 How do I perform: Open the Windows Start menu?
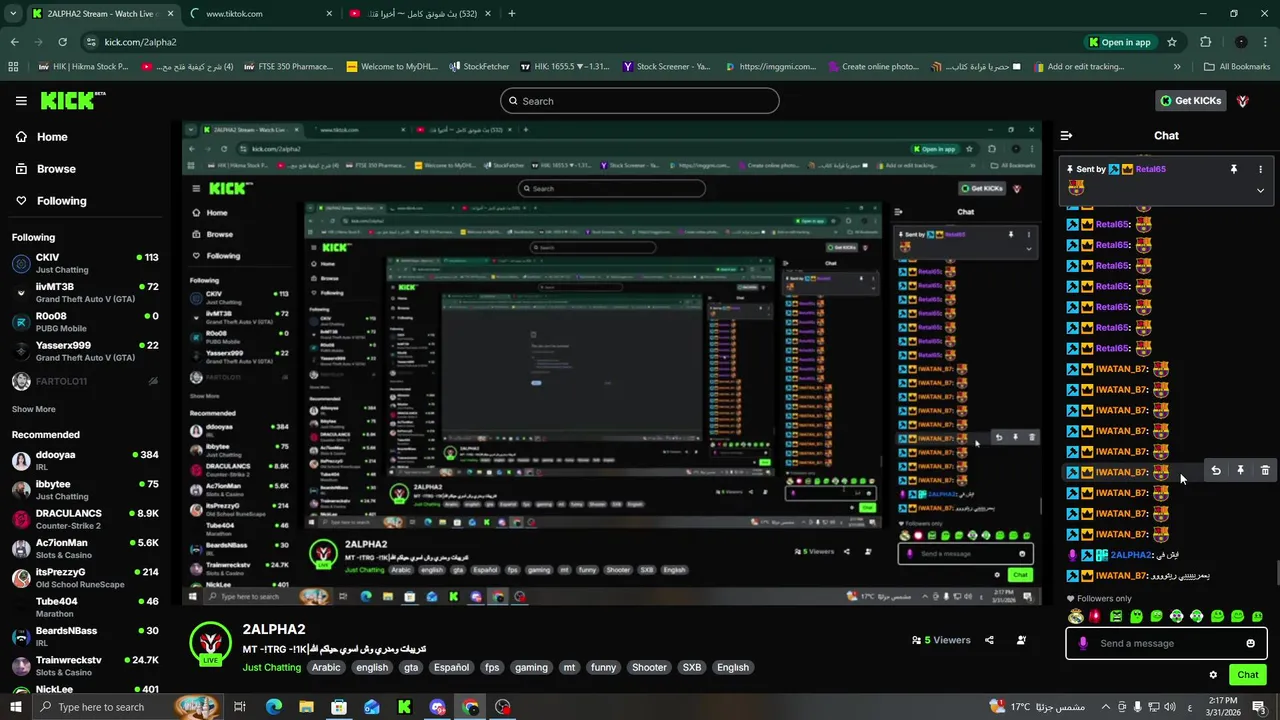(x=16, y=707)
